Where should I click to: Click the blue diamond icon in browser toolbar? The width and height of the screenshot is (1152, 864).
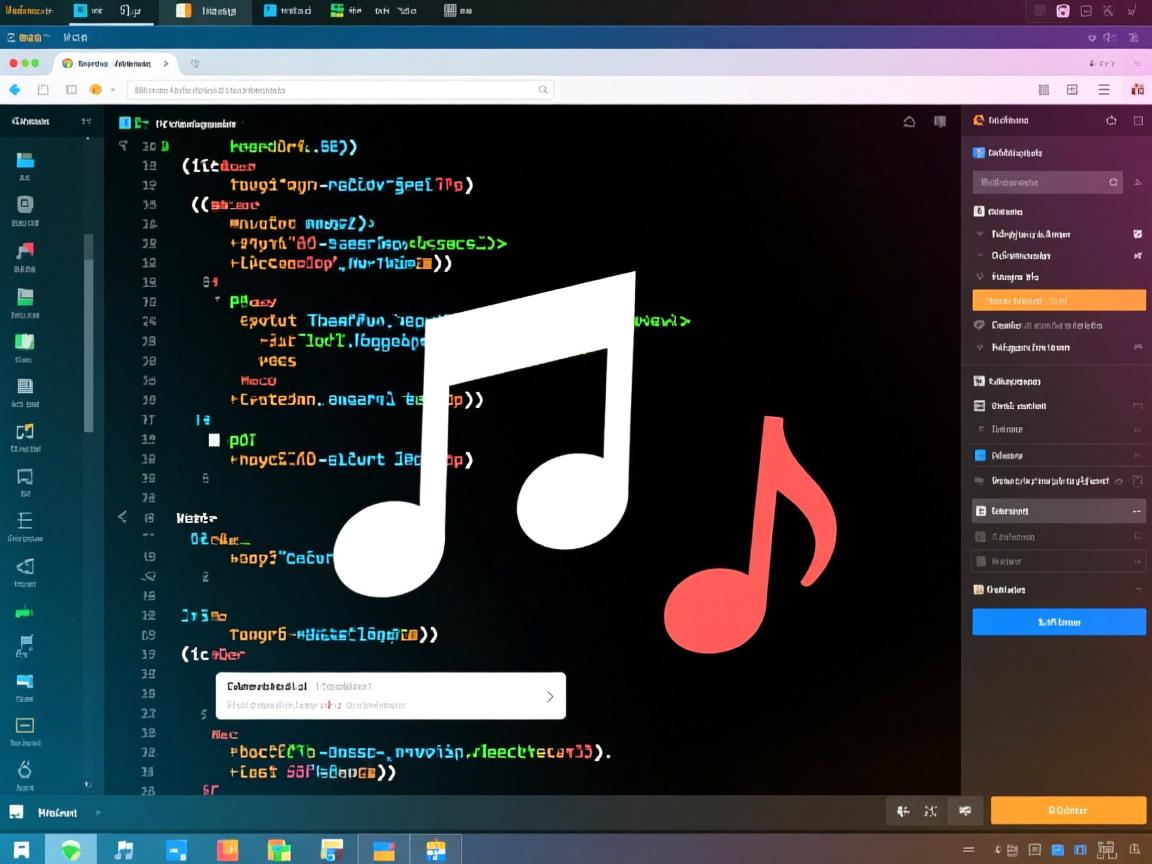point(15,89)
